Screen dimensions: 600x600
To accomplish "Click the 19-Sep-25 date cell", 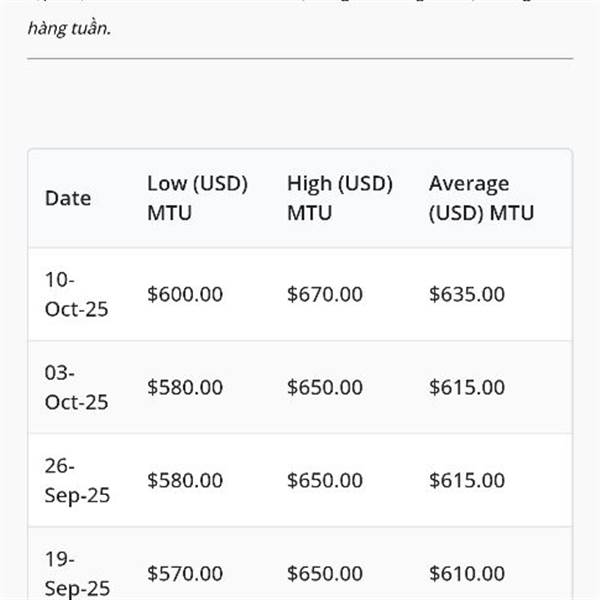I will pos(77,573).
